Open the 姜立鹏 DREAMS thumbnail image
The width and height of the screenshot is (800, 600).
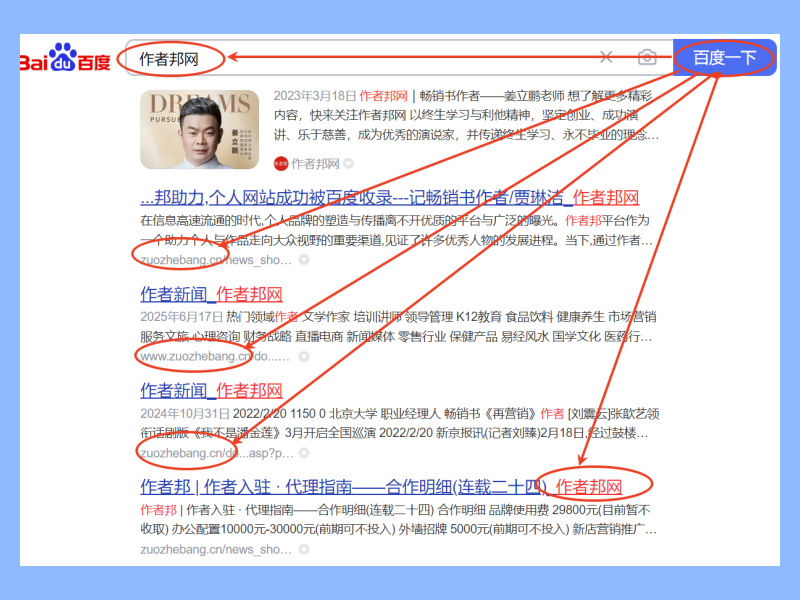tap(200, 131)
